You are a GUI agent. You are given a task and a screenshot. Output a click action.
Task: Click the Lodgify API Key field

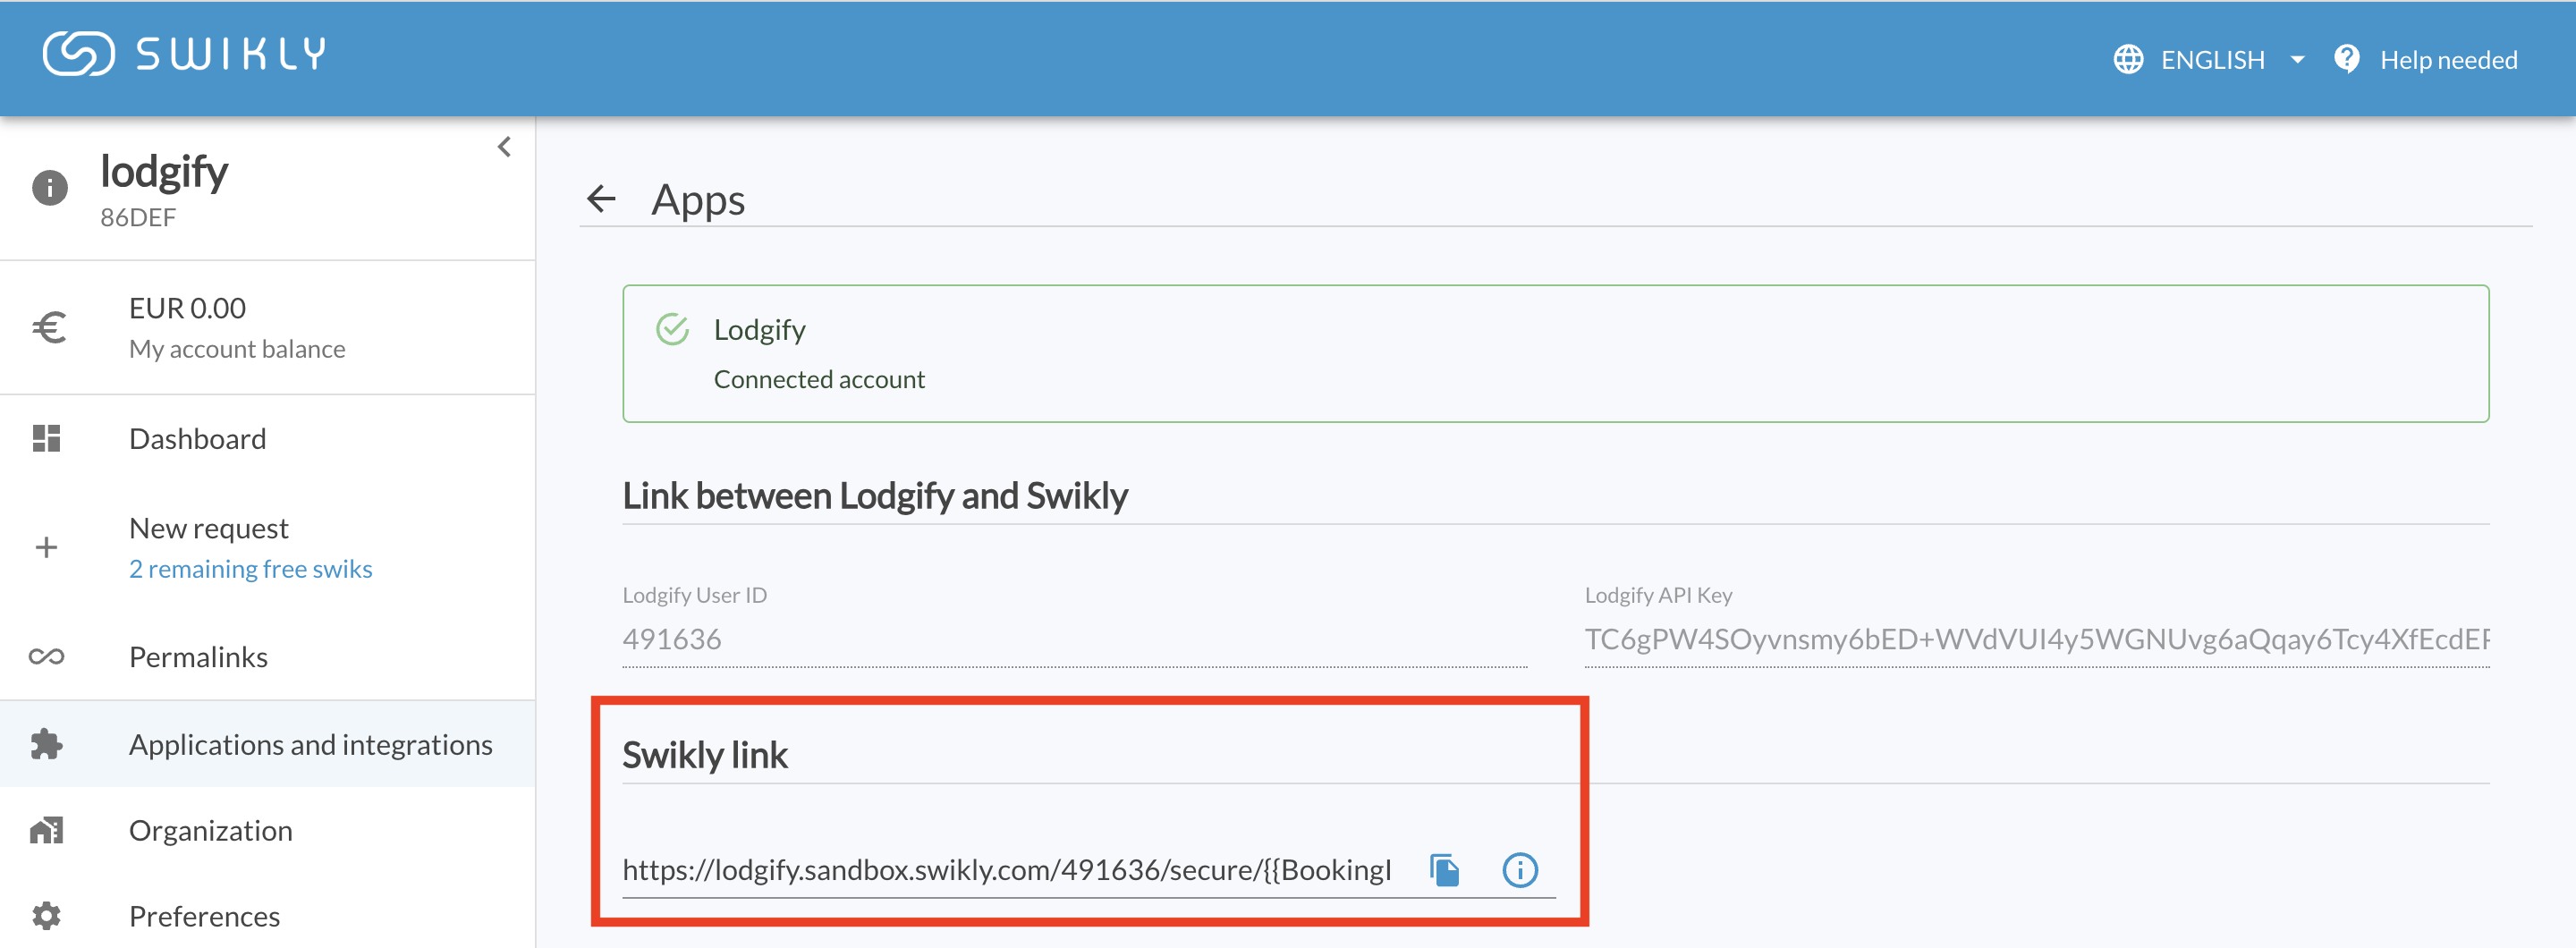click(2036, 639)
